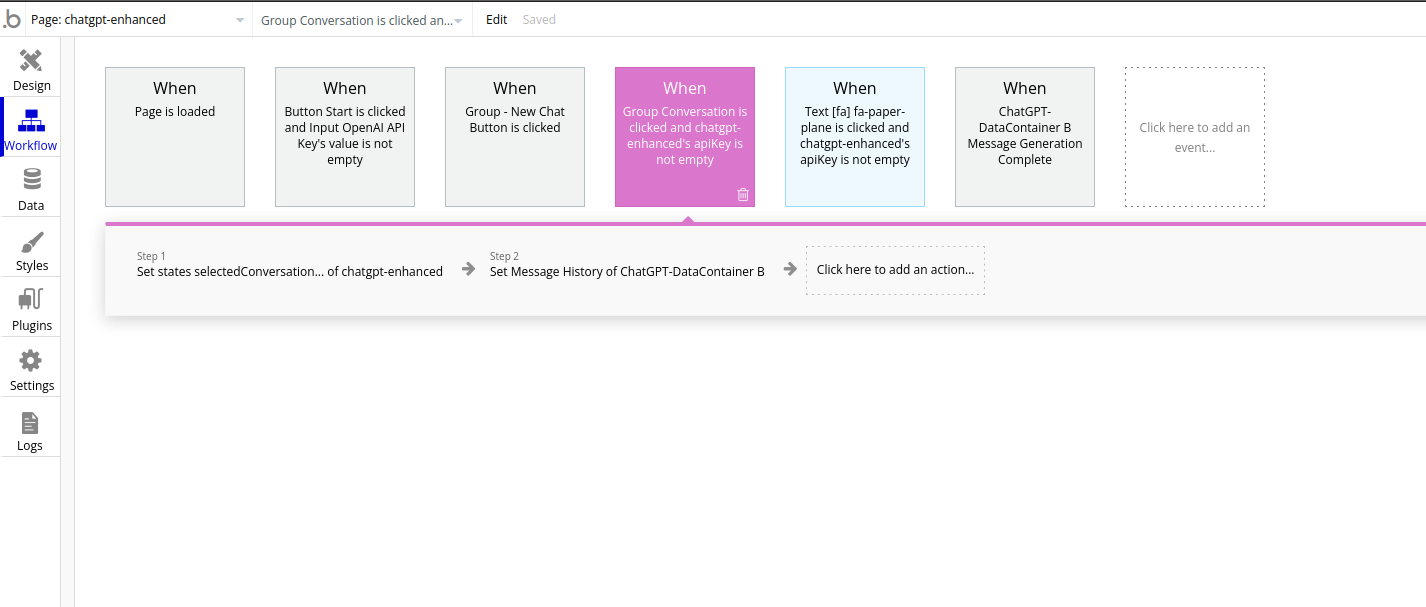Add an action after Step 2
This screenshot has width=1426, height=607.
pos(894,269)
